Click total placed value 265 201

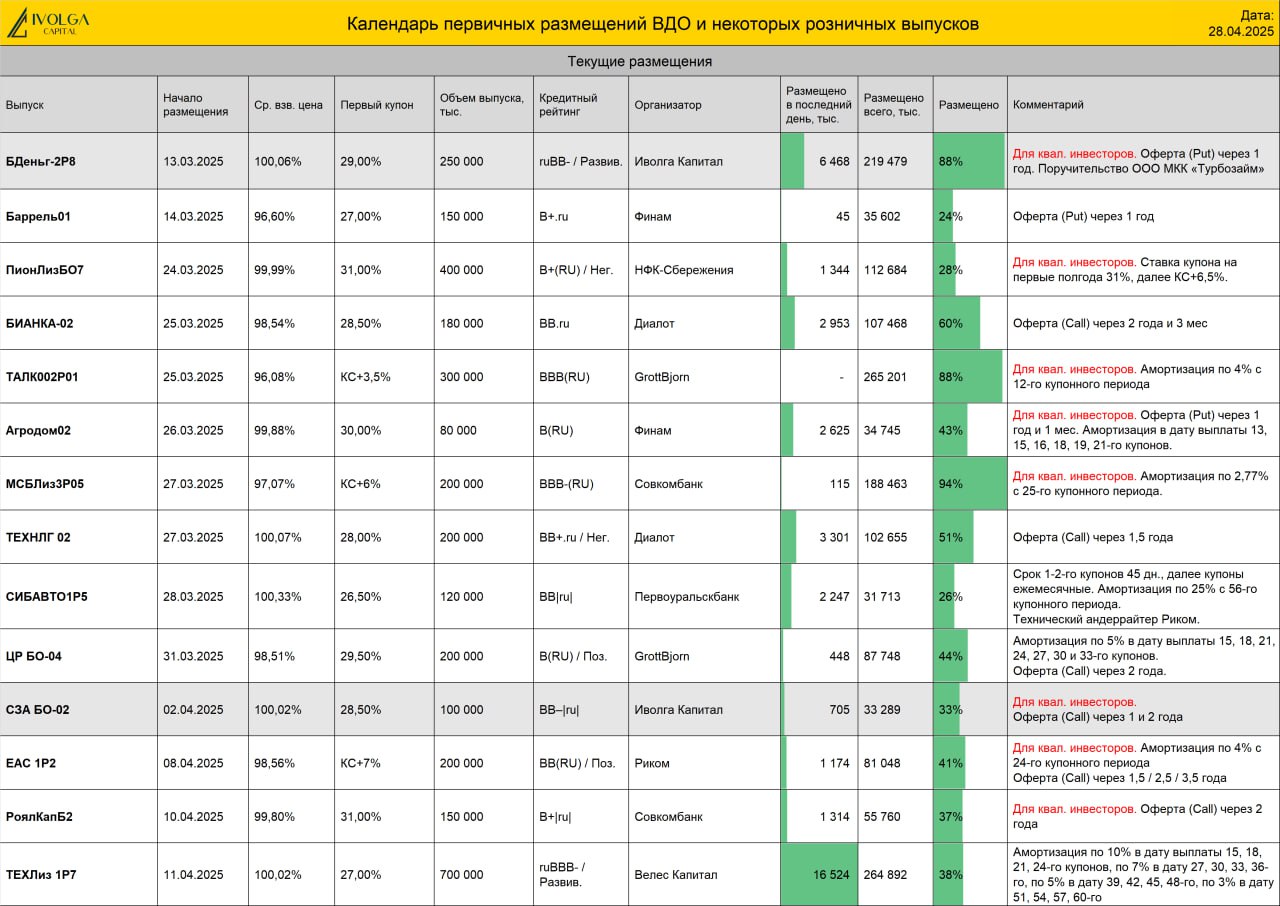coord(885,377)
